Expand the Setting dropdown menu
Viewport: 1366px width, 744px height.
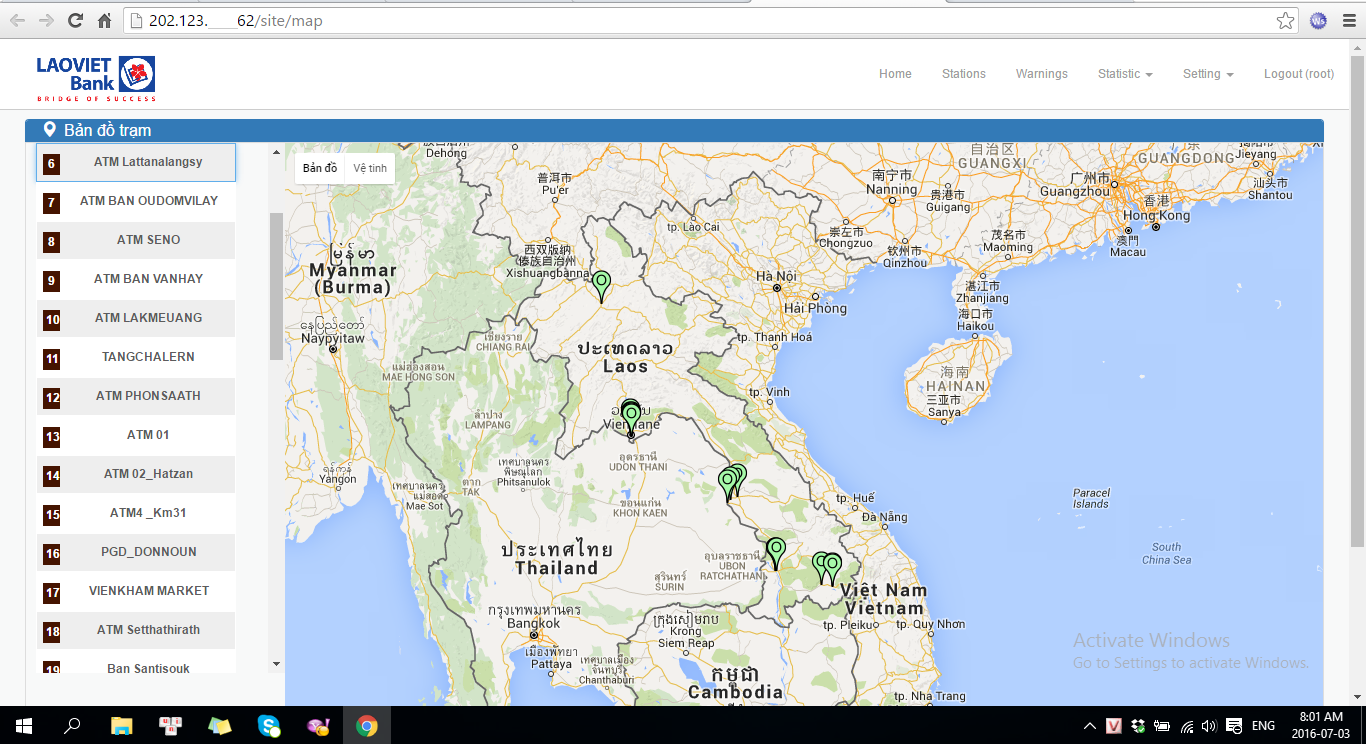pos(1207,74)
